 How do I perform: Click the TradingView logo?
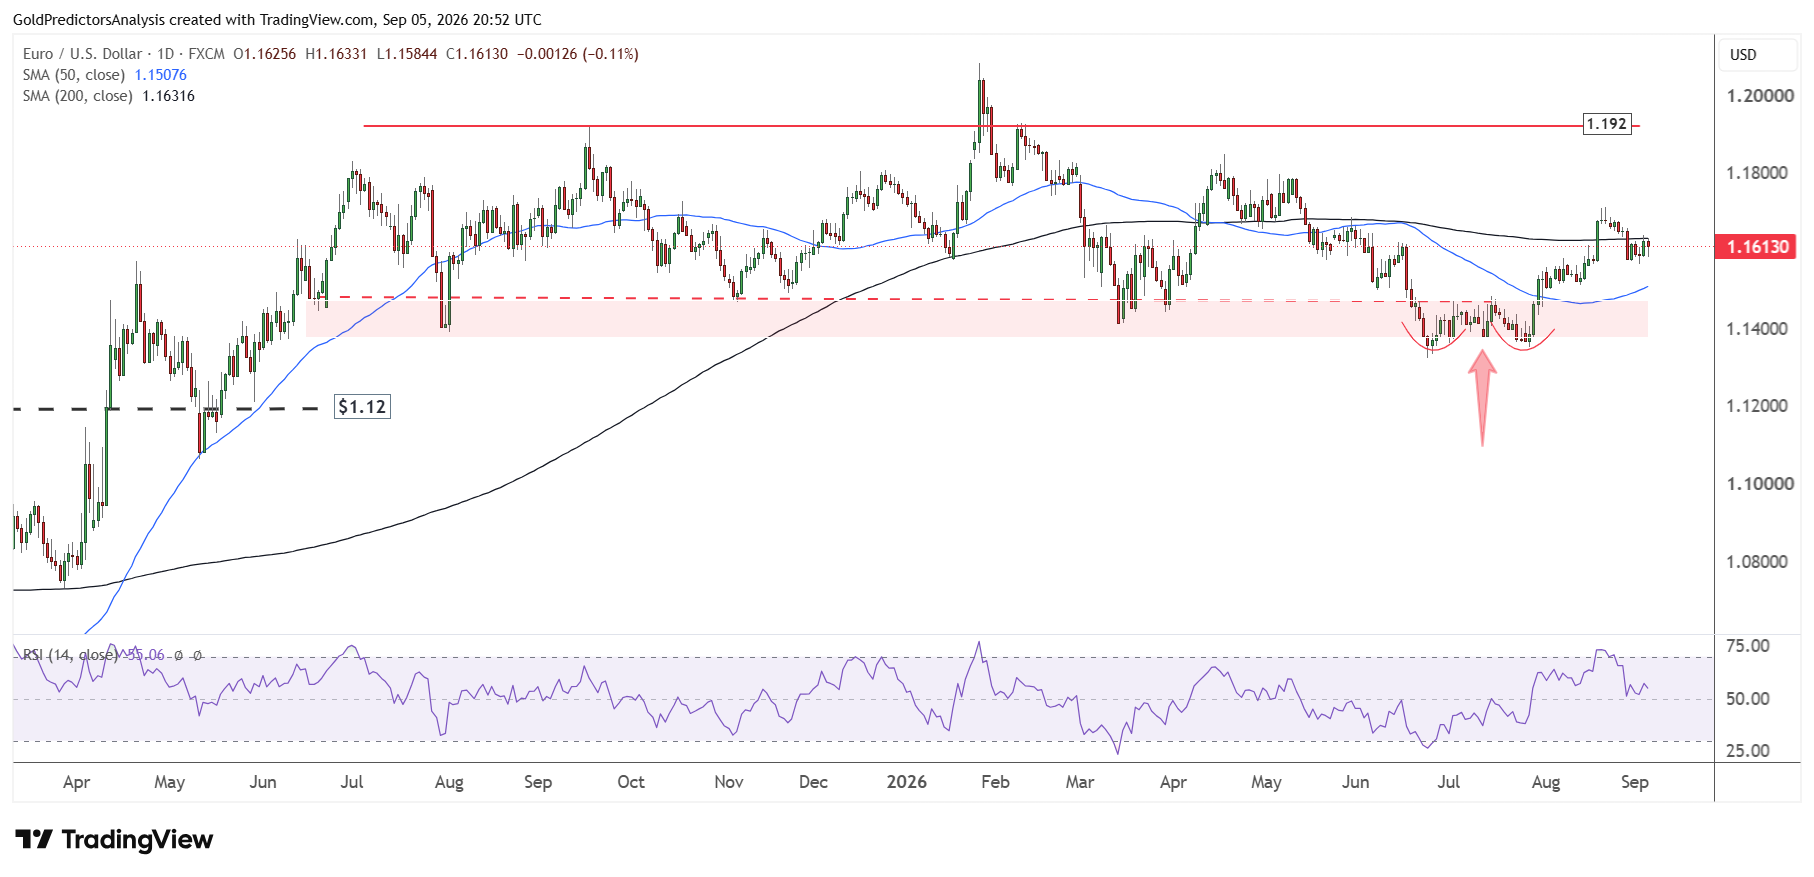pyautogui.click(x=114, y=839)
